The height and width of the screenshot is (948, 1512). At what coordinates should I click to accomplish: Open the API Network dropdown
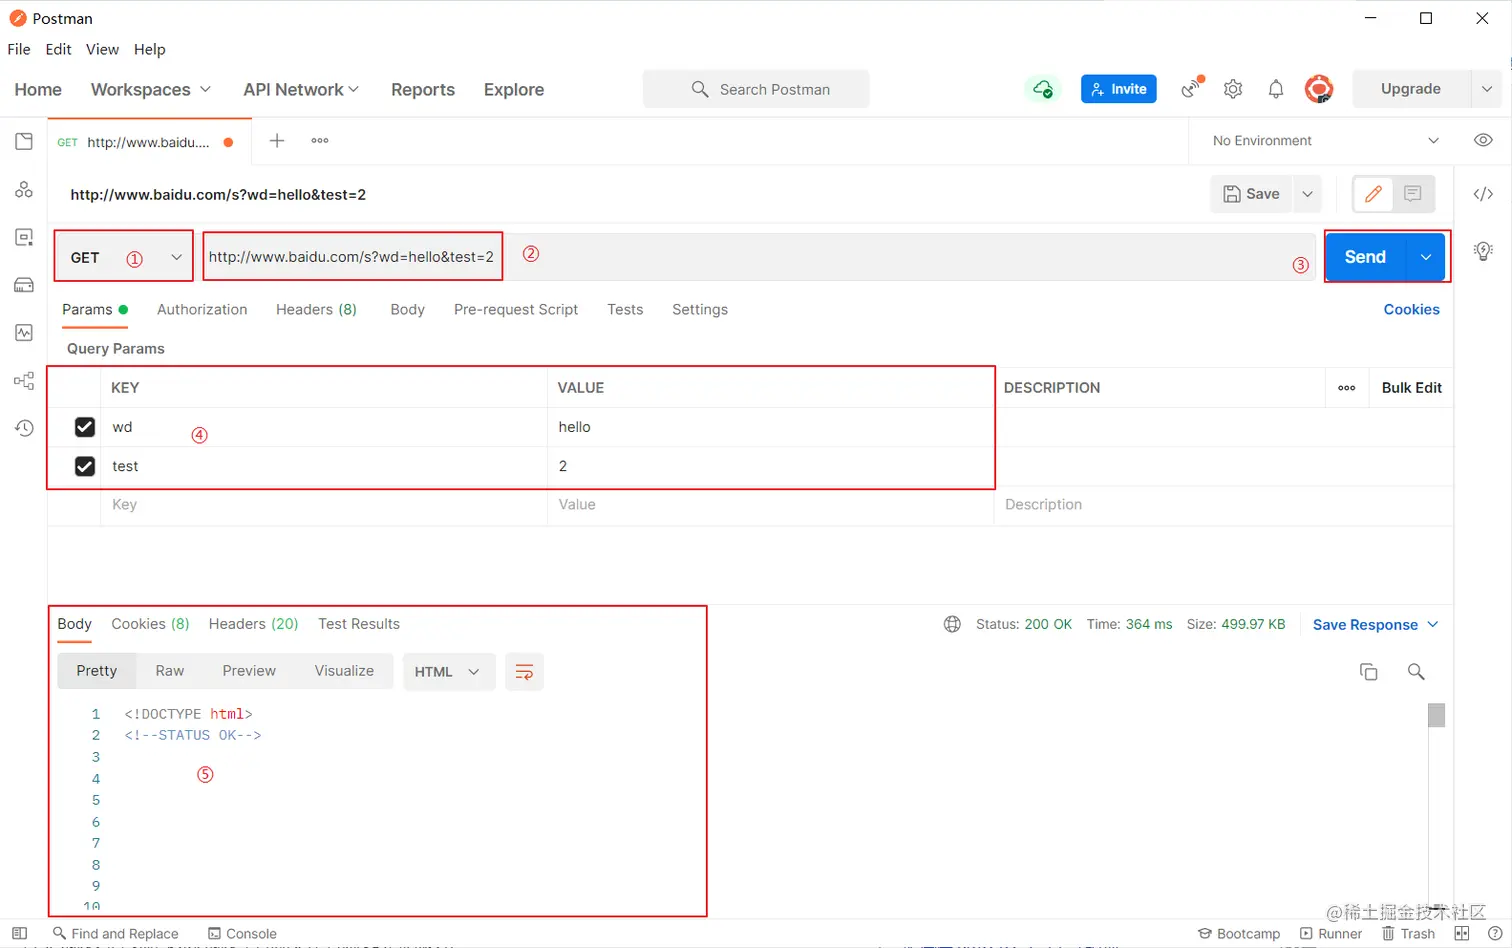pos(301,89)
